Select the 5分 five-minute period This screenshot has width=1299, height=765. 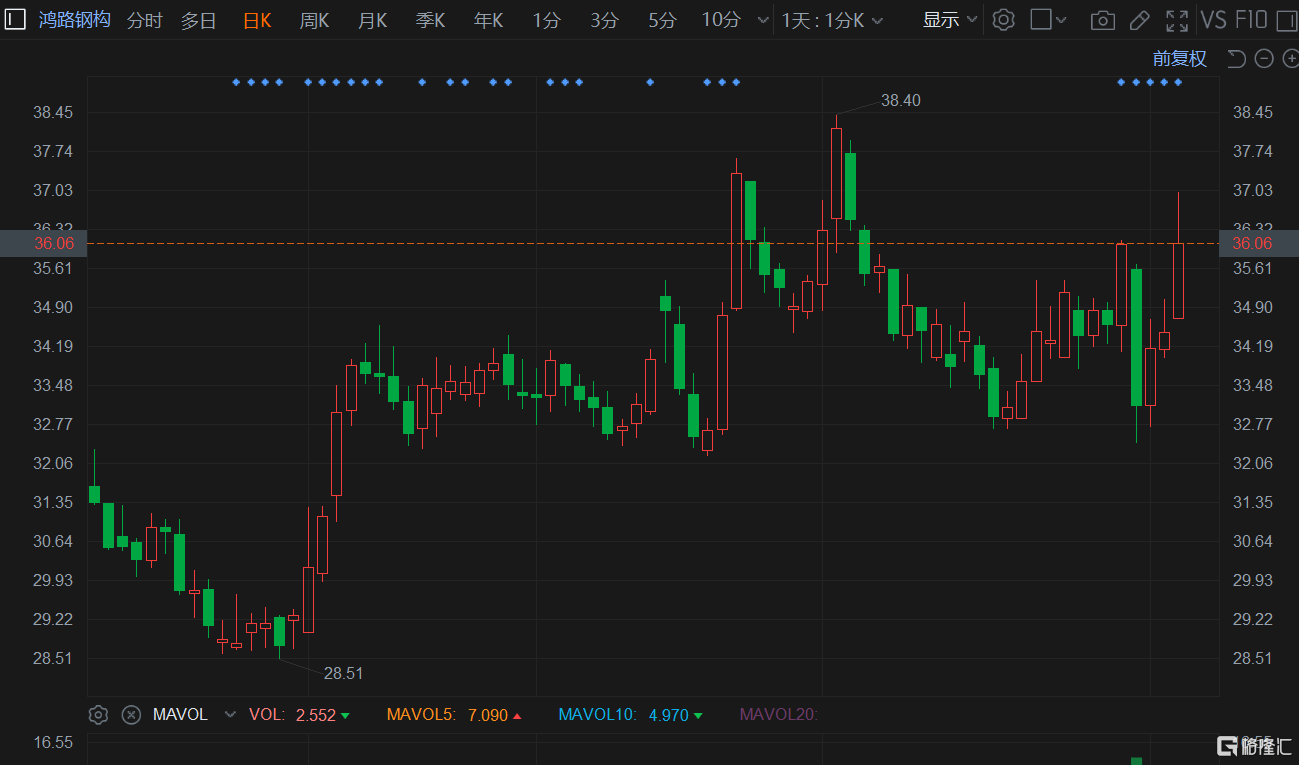(662, 20)
